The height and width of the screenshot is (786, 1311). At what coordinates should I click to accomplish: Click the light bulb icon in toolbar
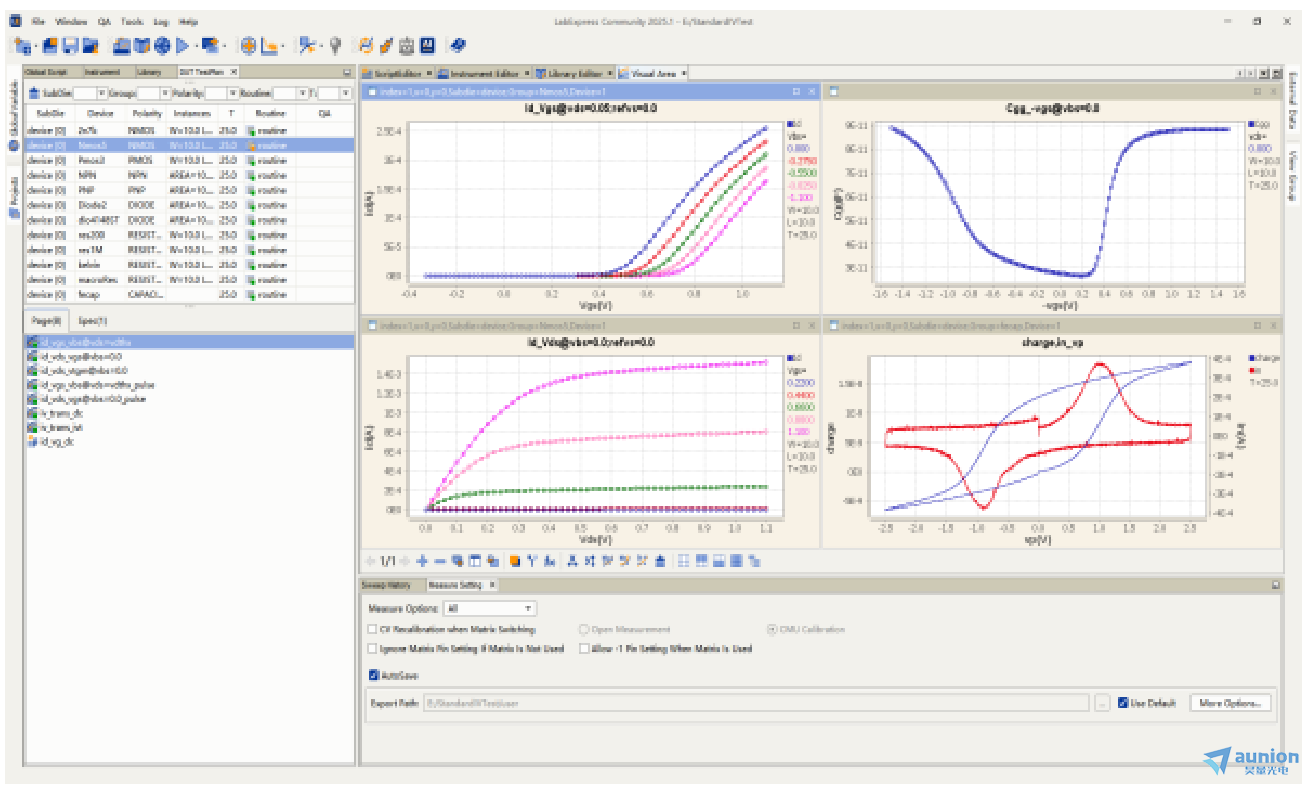pyautogui.click(x=335, y=45)
